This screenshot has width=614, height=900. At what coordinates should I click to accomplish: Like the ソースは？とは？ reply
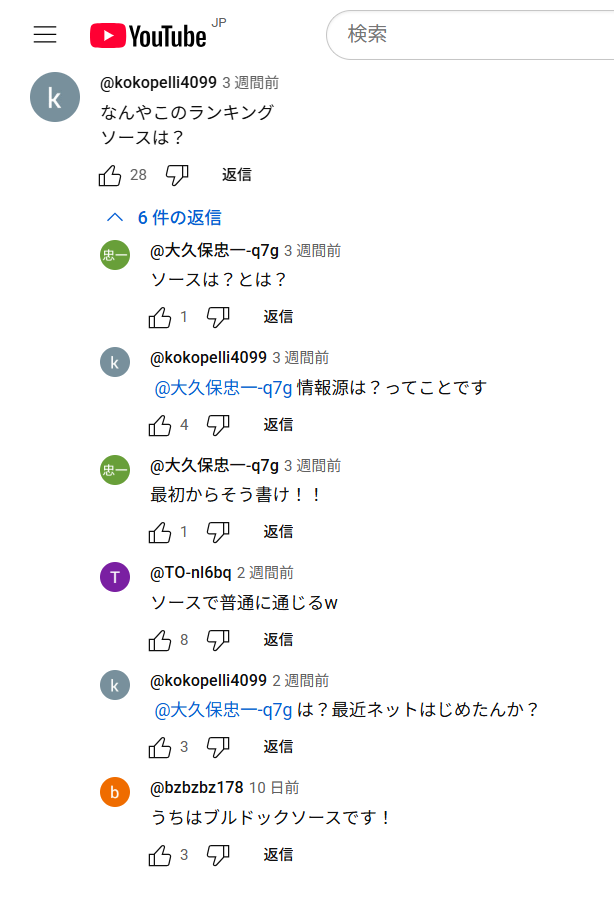pos(160,317)
